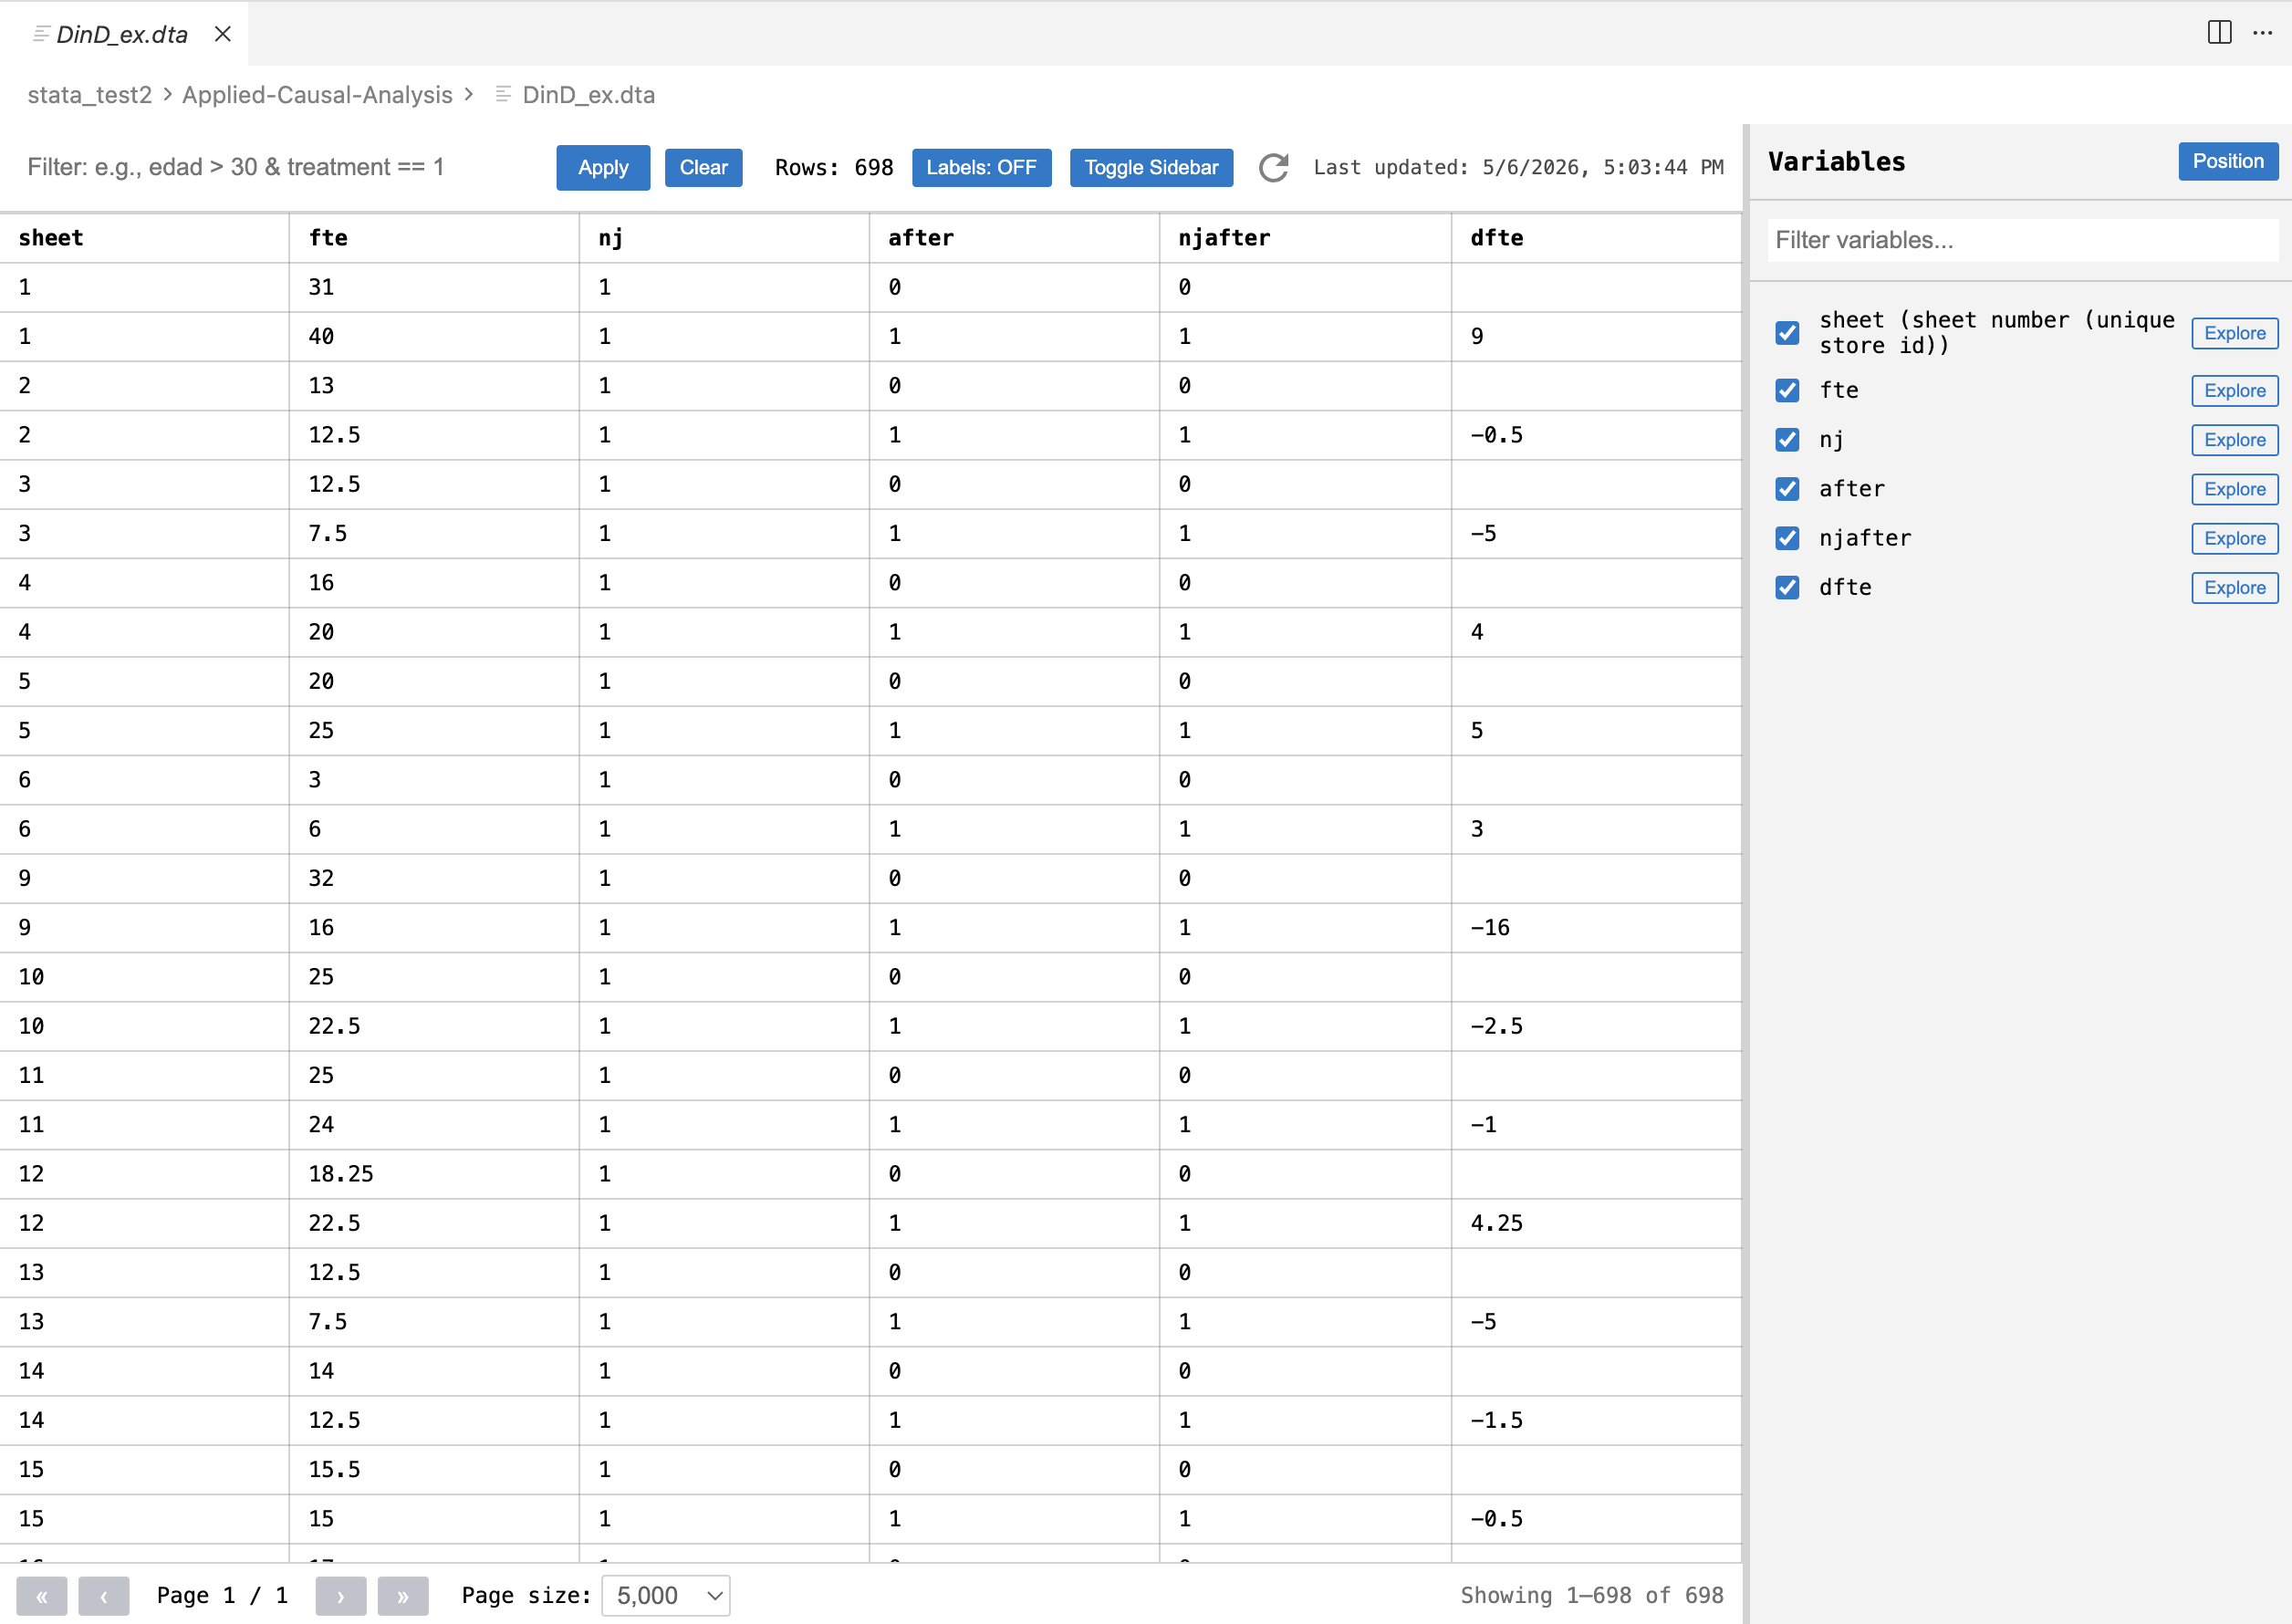
Task: Select the fte cell showing 18.25
Action: [x=434, y=1174]
